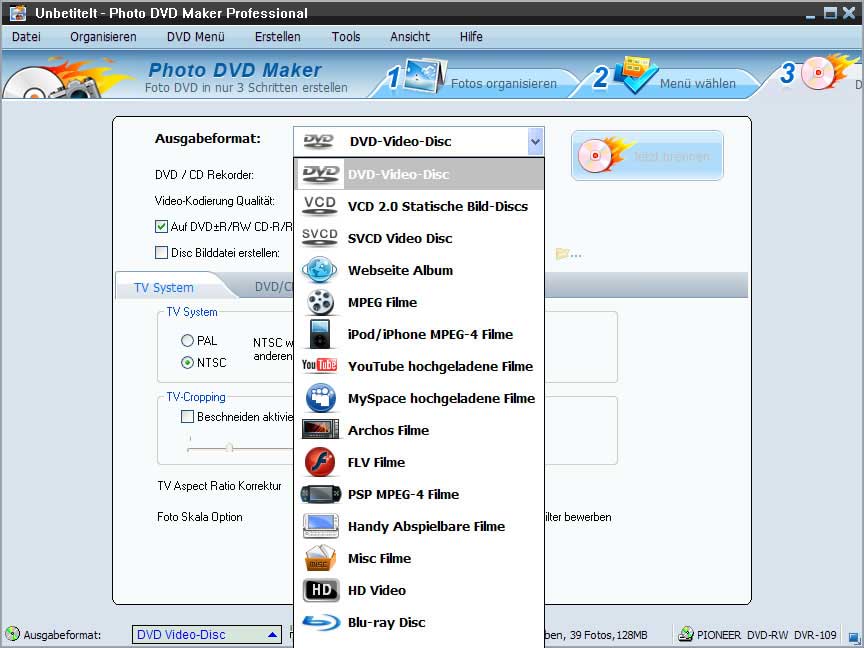Click the PSP console icon
Image resolution: width=864 pixels, height=648 pixels.
point(321,494)
